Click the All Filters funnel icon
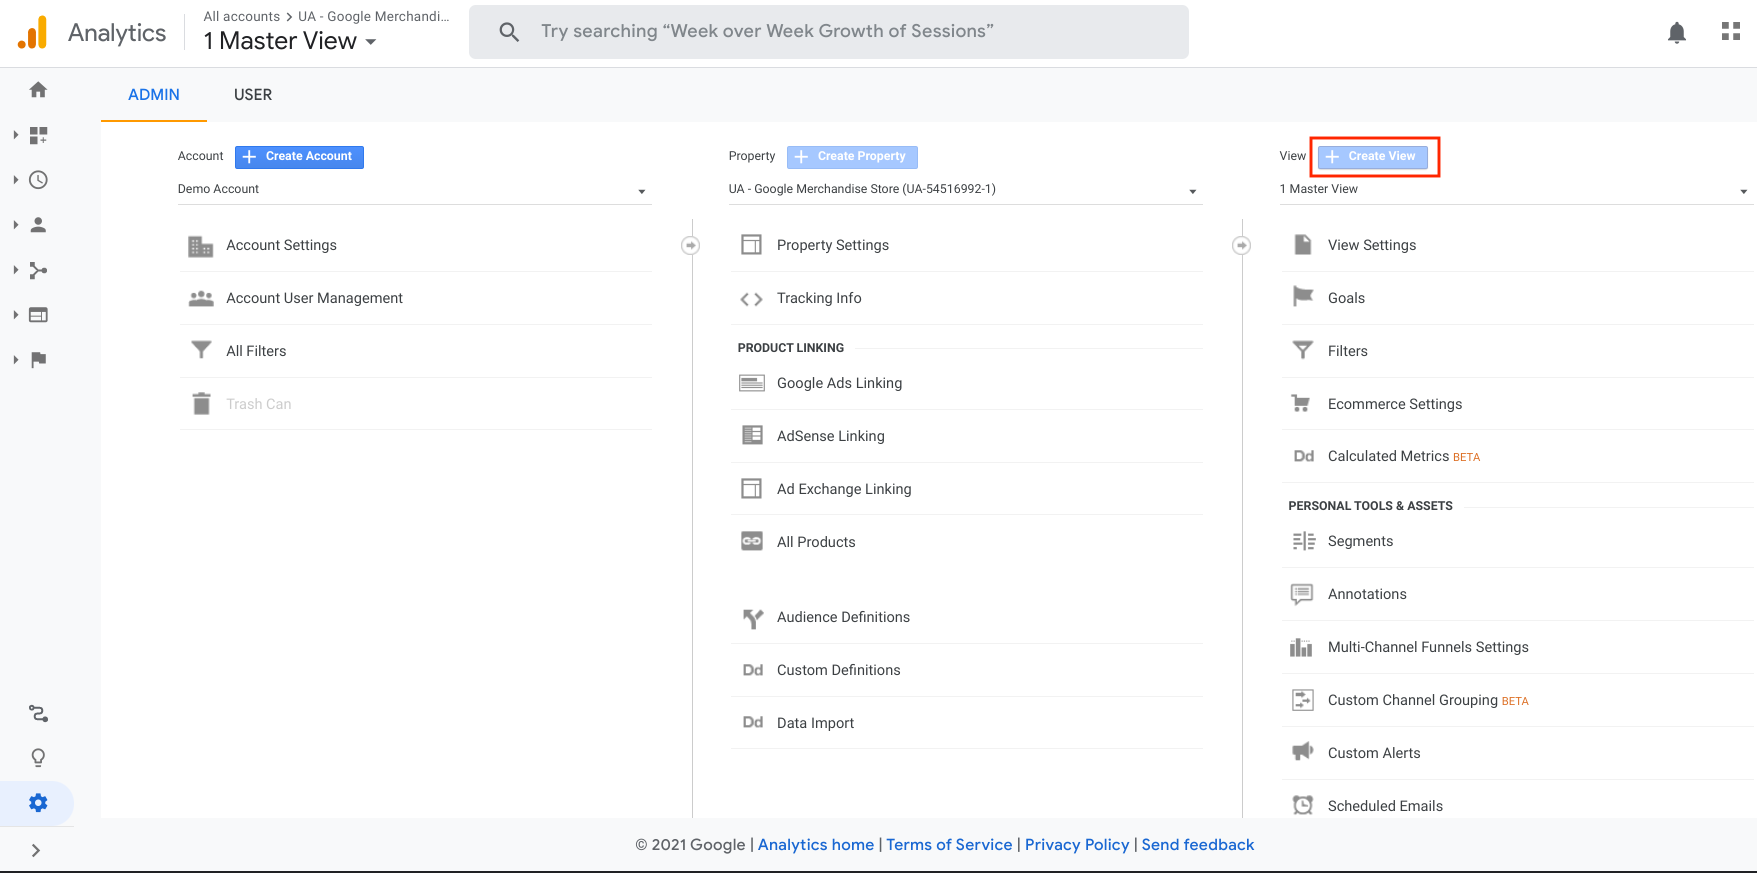 point(201,350)
